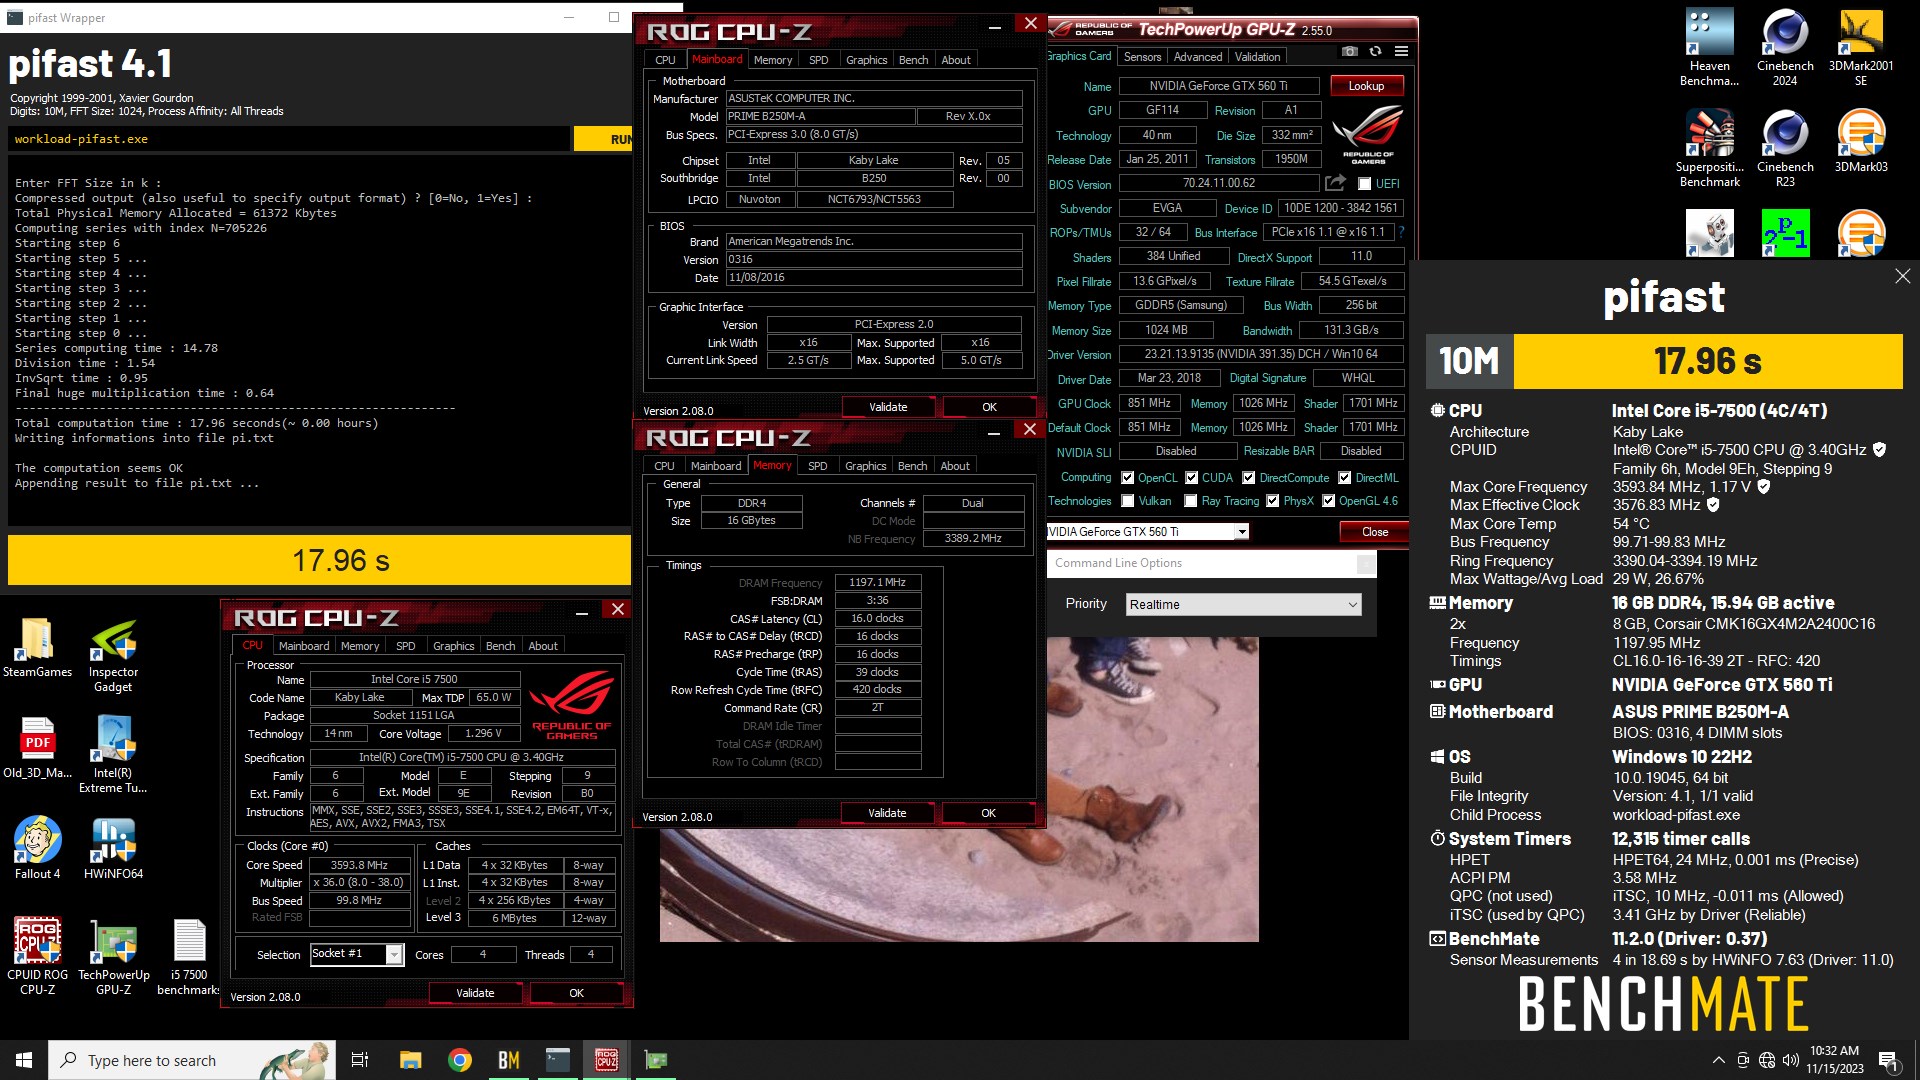Open the Cinebench R23 desktop shortcut
Screen dimensions: 1920x1080
click(1785, 148)
